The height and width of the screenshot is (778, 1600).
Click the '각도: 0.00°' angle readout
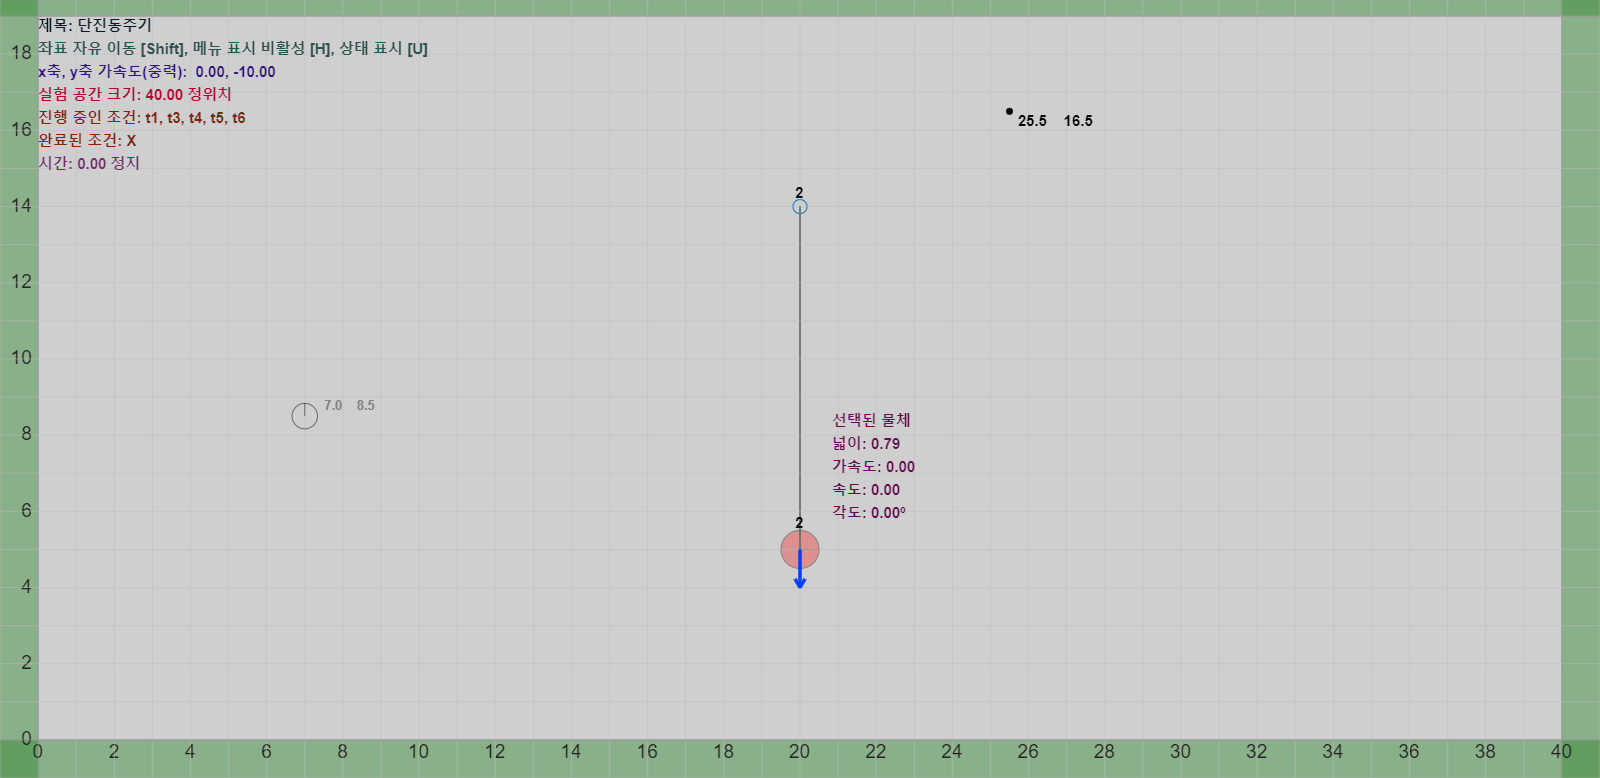point(869,513)
